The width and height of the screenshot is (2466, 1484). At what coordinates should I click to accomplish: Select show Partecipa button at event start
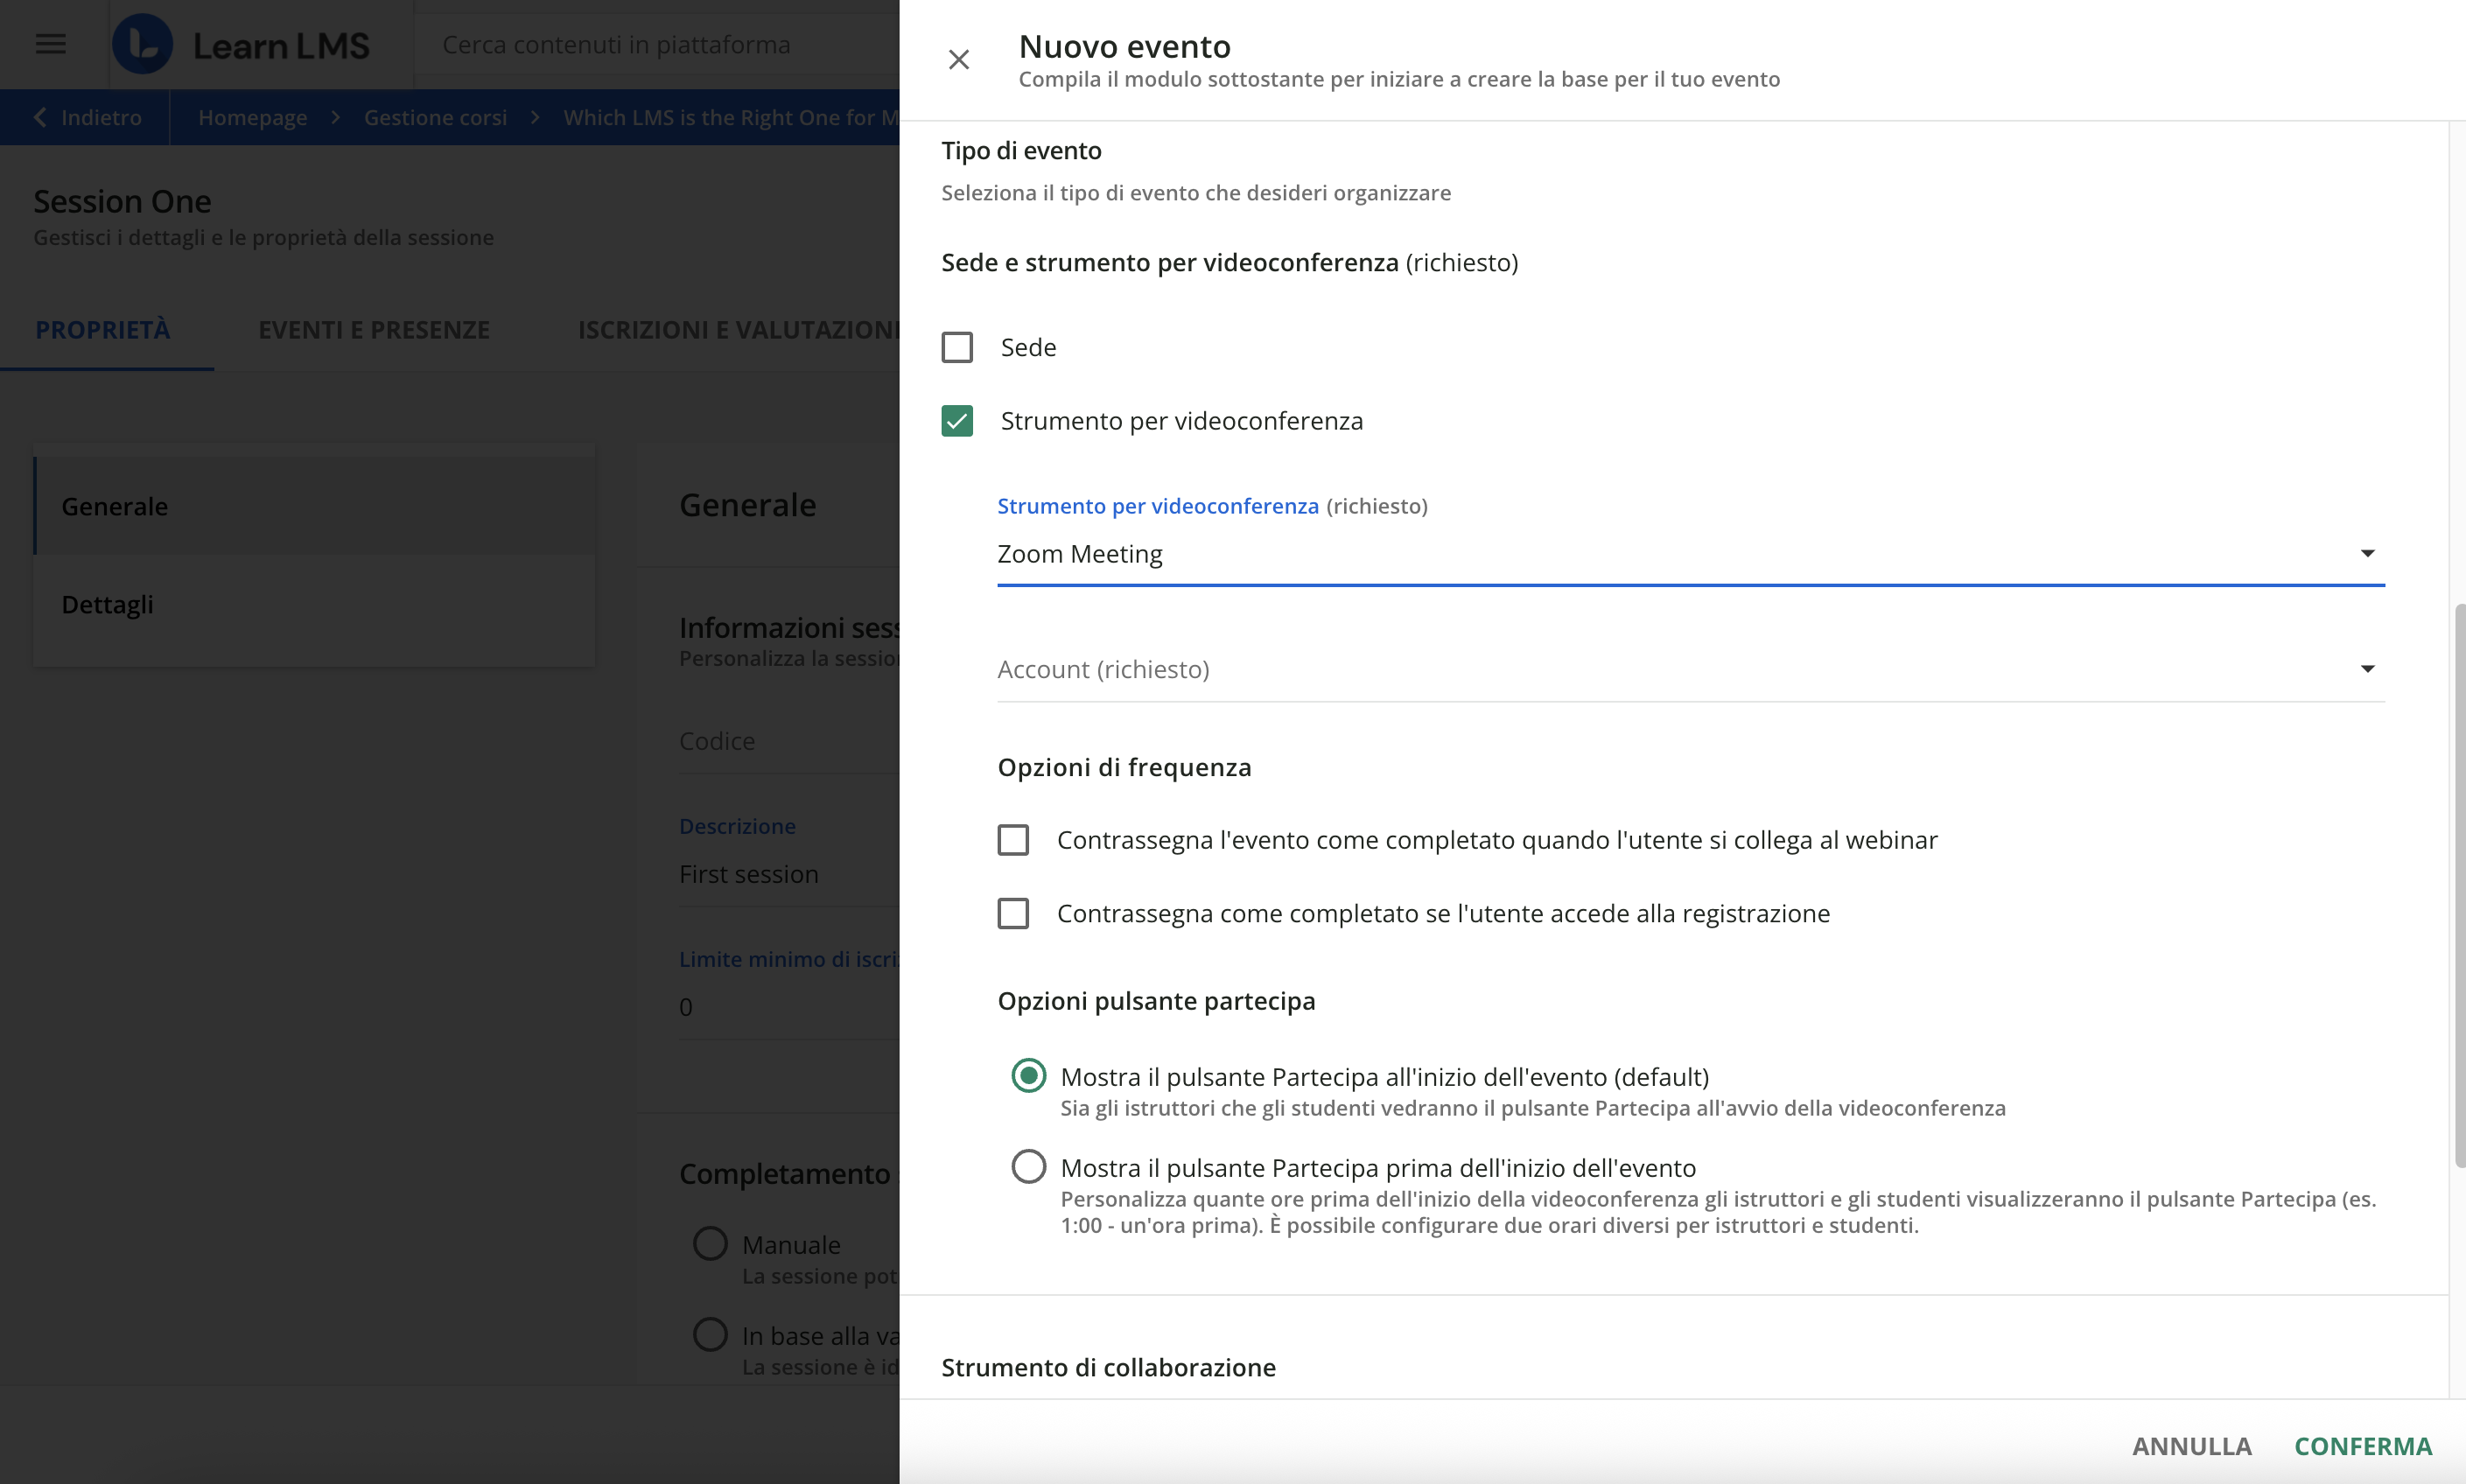point(1028,1076)
